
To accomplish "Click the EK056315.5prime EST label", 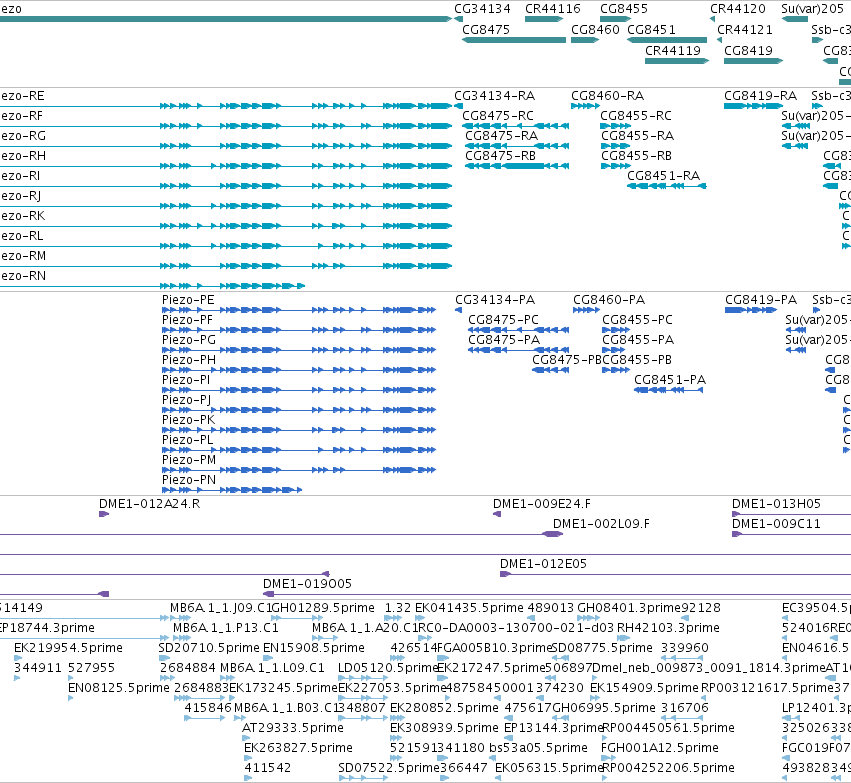I will 549,768.
